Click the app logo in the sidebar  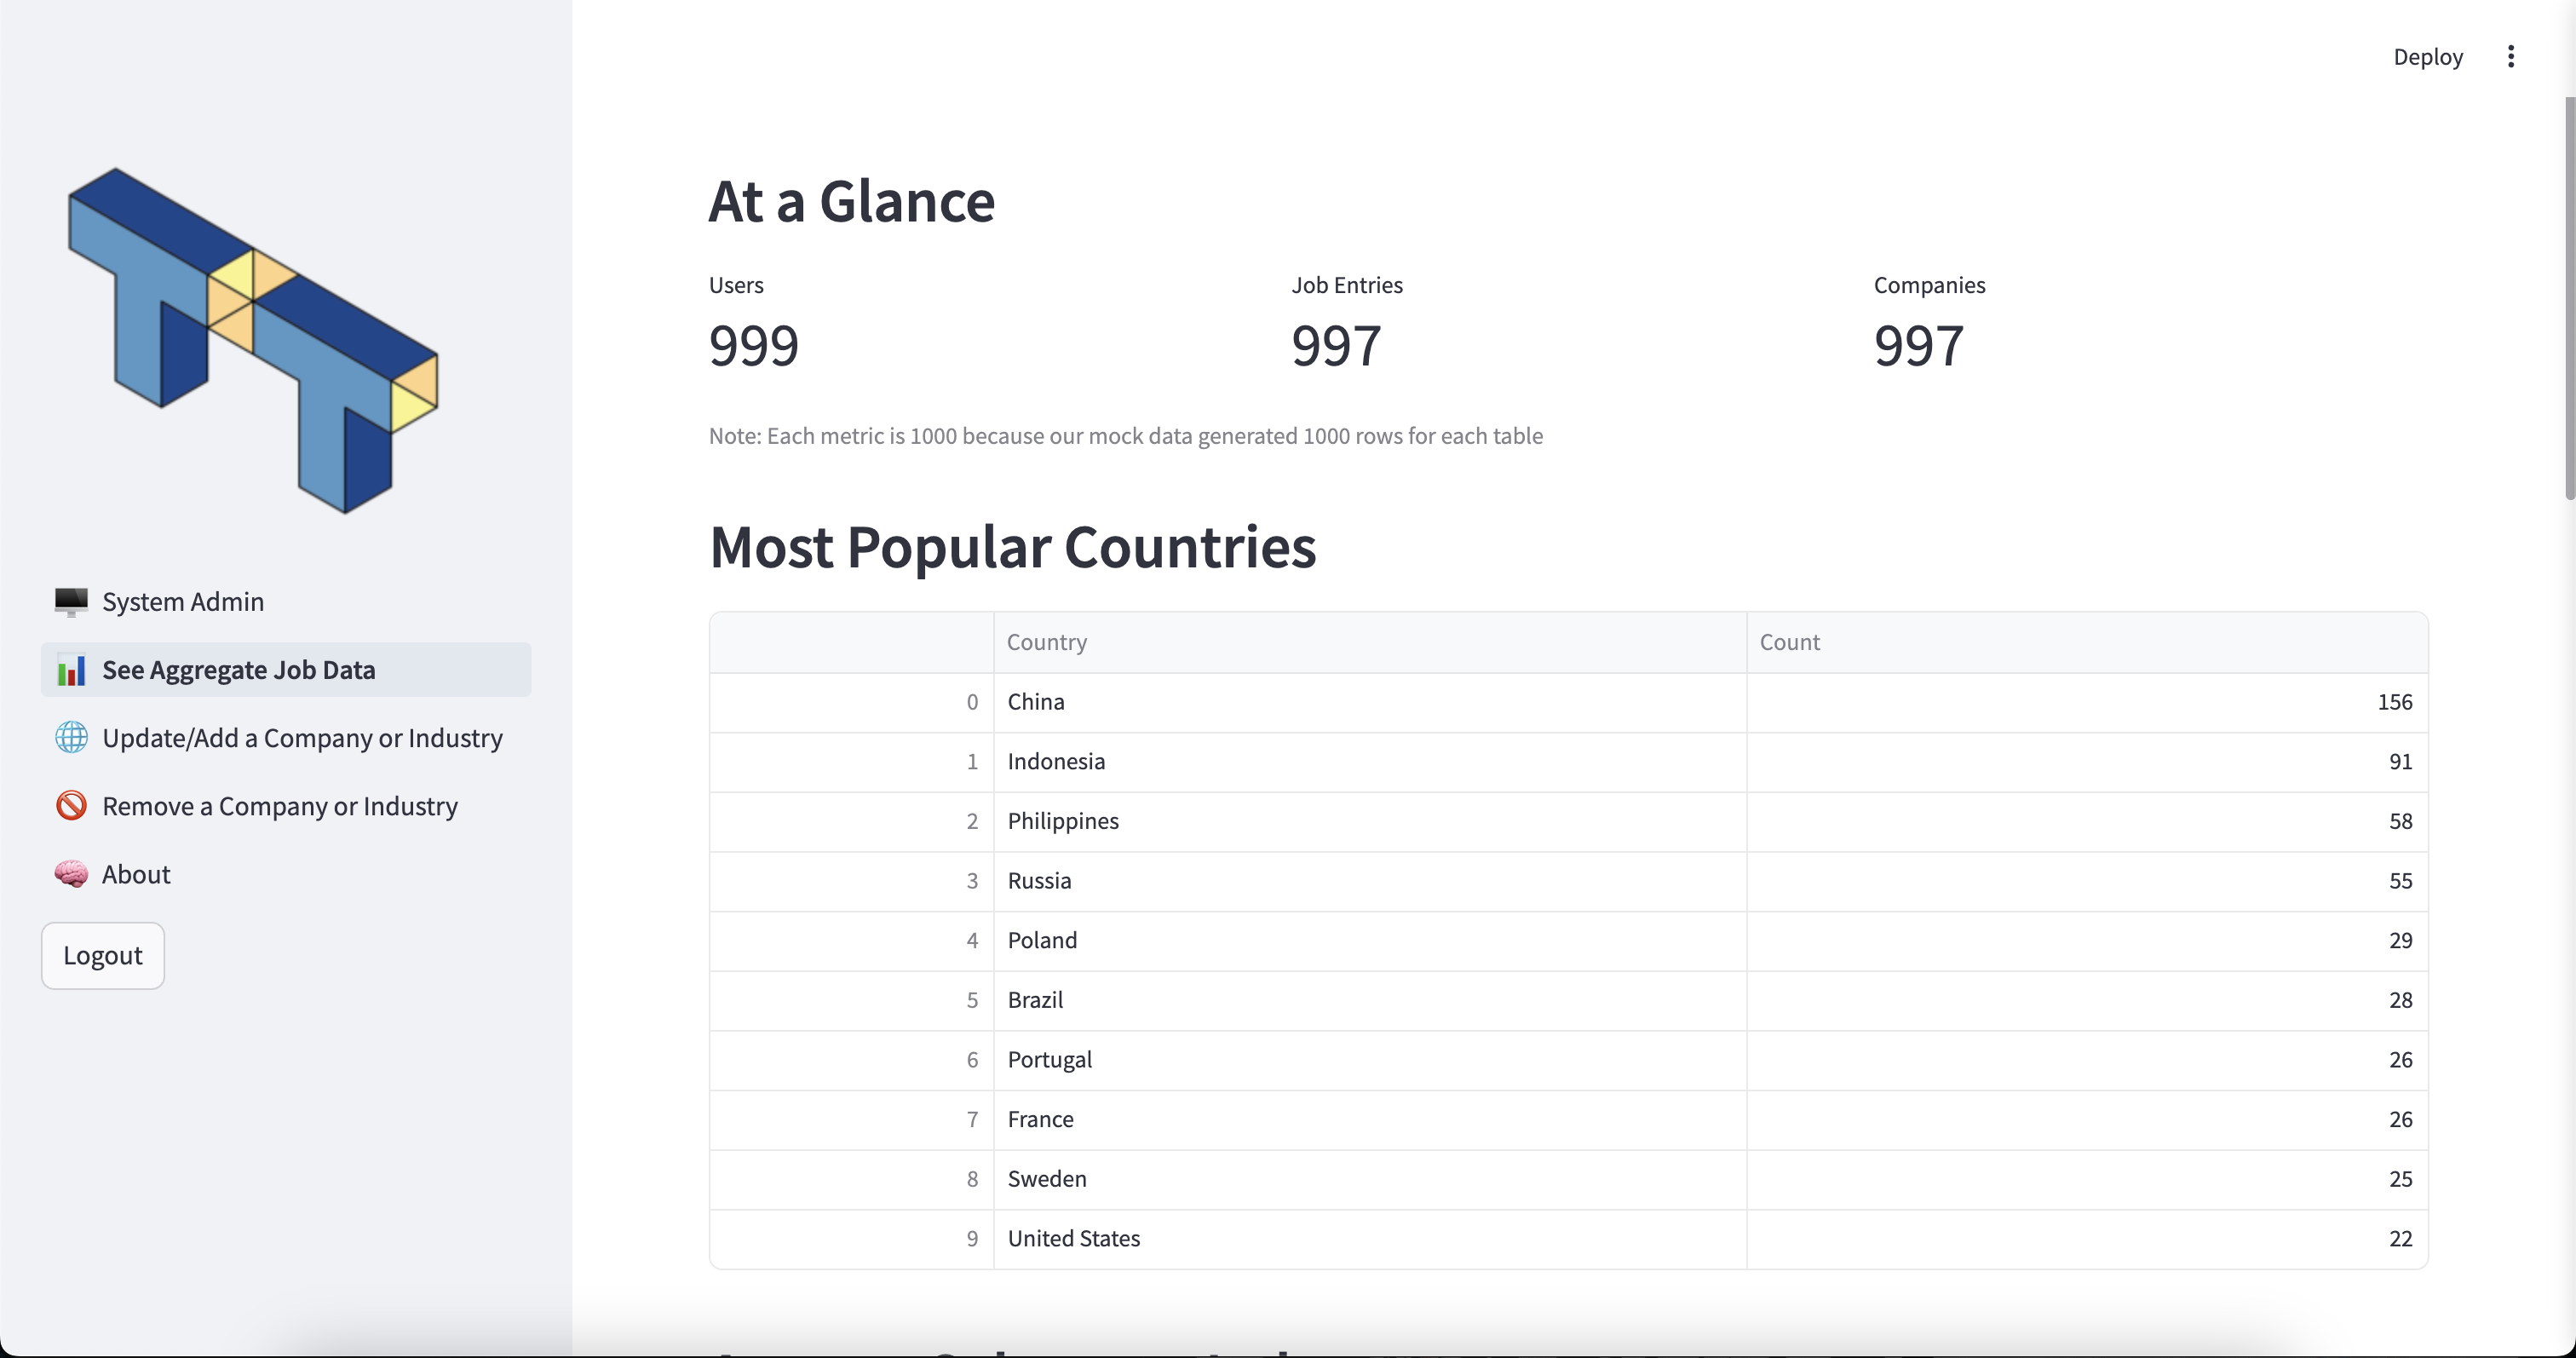point(252,340)
